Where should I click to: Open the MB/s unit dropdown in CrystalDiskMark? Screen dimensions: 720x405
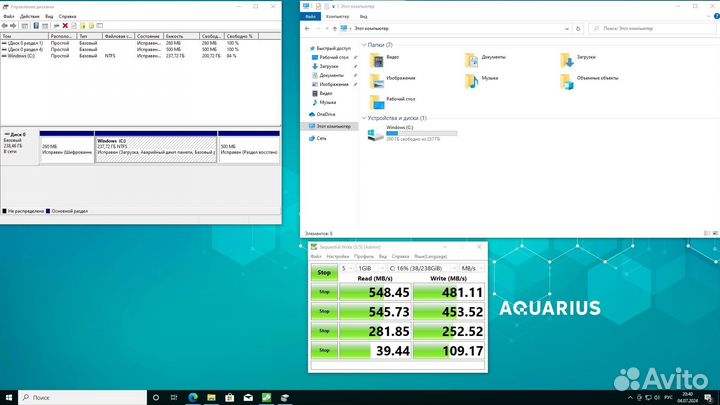point(472,268)
